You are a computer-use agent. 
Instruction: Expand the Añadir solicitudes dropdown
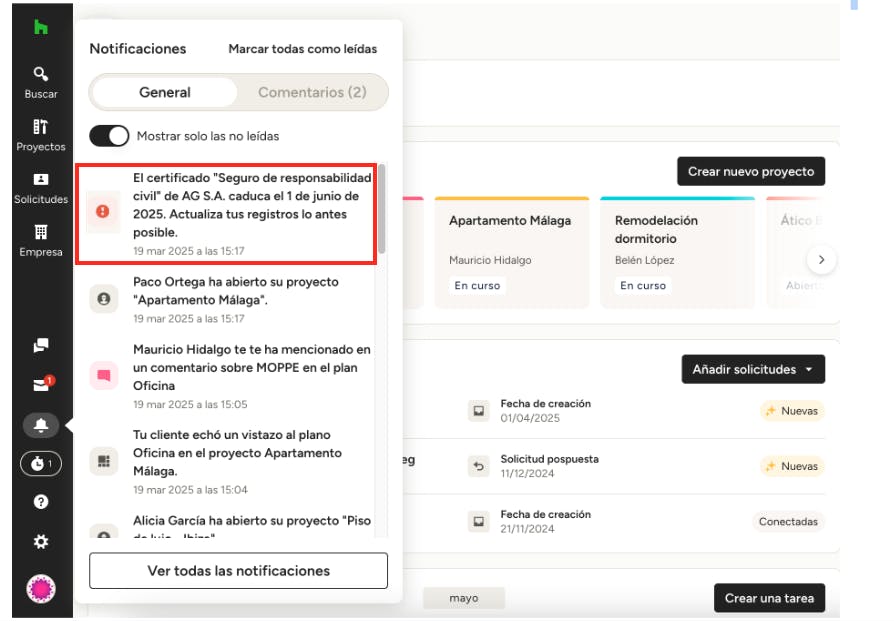tap(752, 370)
